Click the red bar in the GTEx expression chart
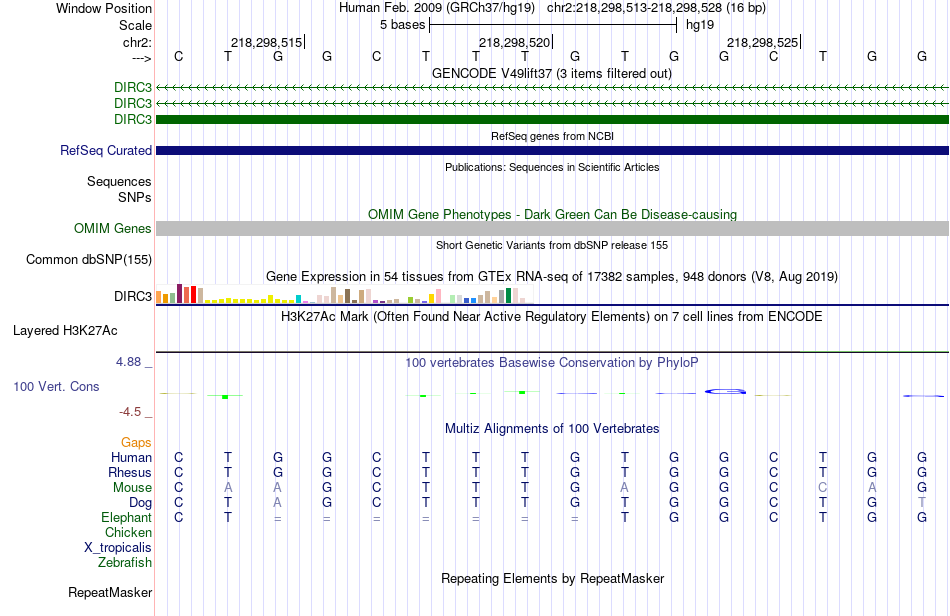950x616 pixels. click(x=193, y=294)
